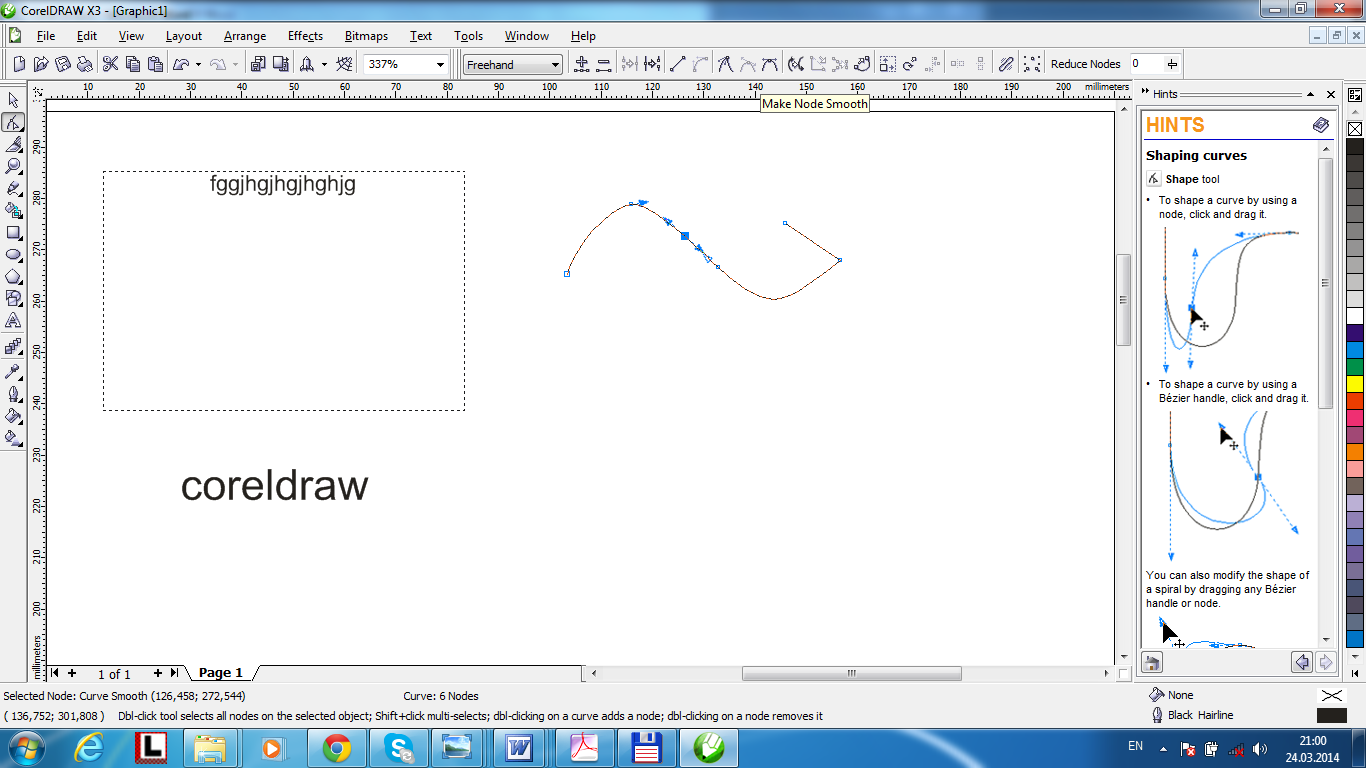The image size is (1366, 768).
Task: Expand the application launcher dropdown arrow
Action: pos(324,64)
